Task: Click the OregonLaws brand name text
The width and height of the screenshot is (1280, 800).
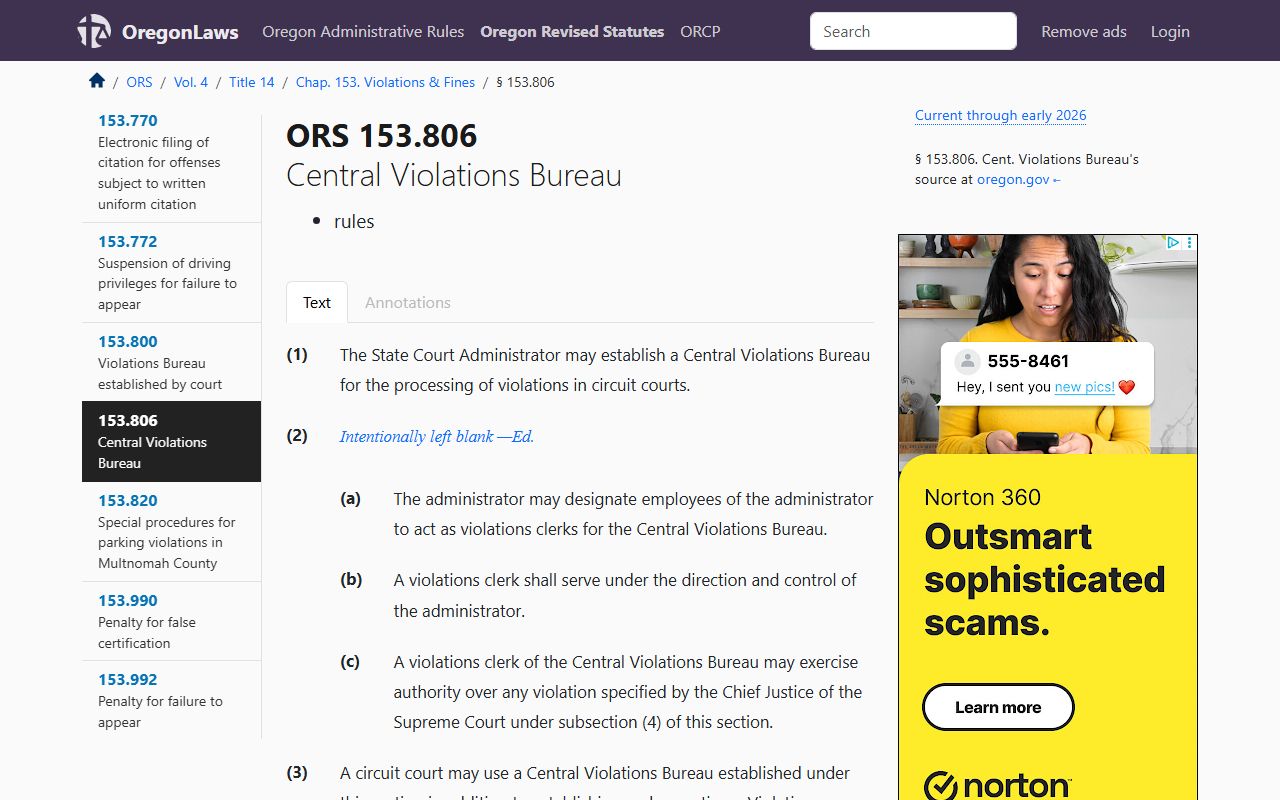Action: (180, 32)
